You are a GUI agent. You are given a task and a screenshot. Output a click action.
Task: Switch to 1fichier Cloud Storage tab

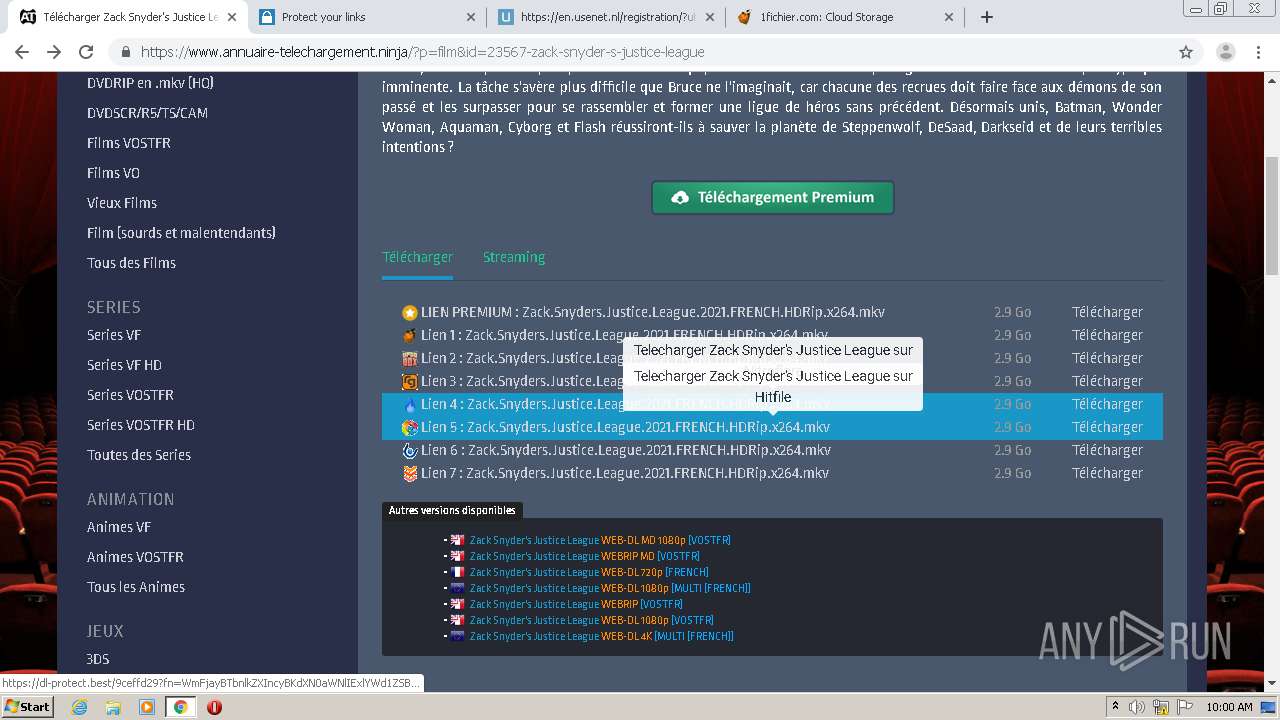(x=845, y=17)
